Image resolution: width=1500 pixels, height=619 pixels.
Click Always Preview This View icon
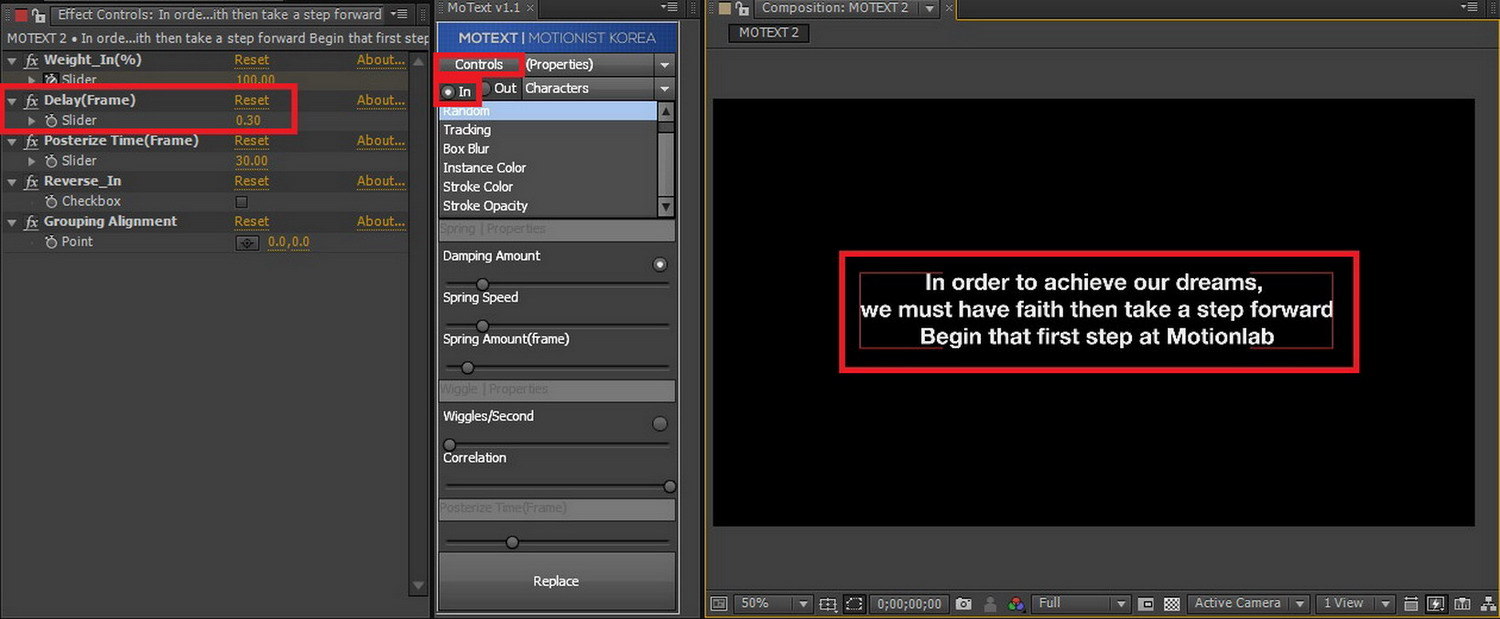click(x=718, y=604)
